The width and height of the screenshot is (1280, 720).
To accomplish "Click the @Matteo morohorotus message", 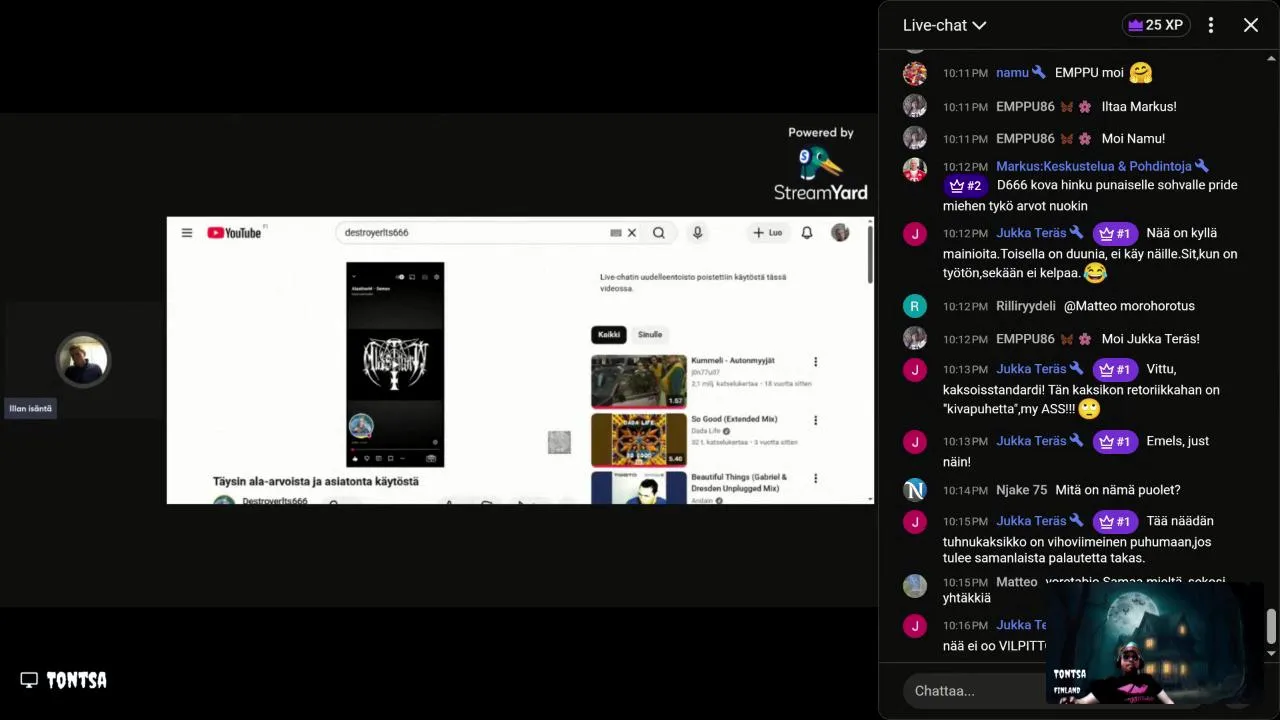I will 1129,306.
